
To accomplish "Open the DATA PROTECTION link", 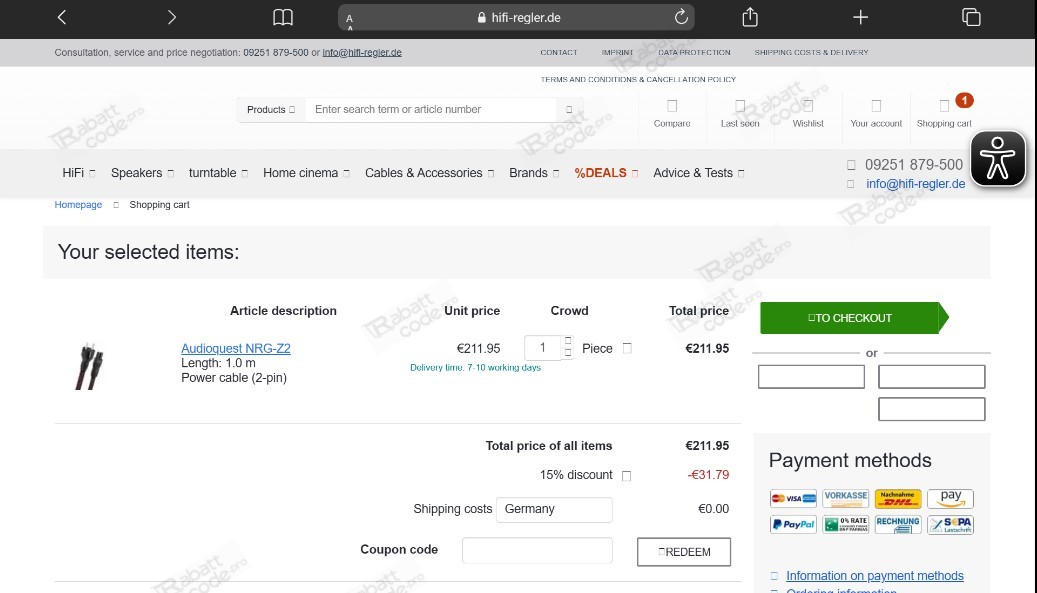I will [694, 52].
